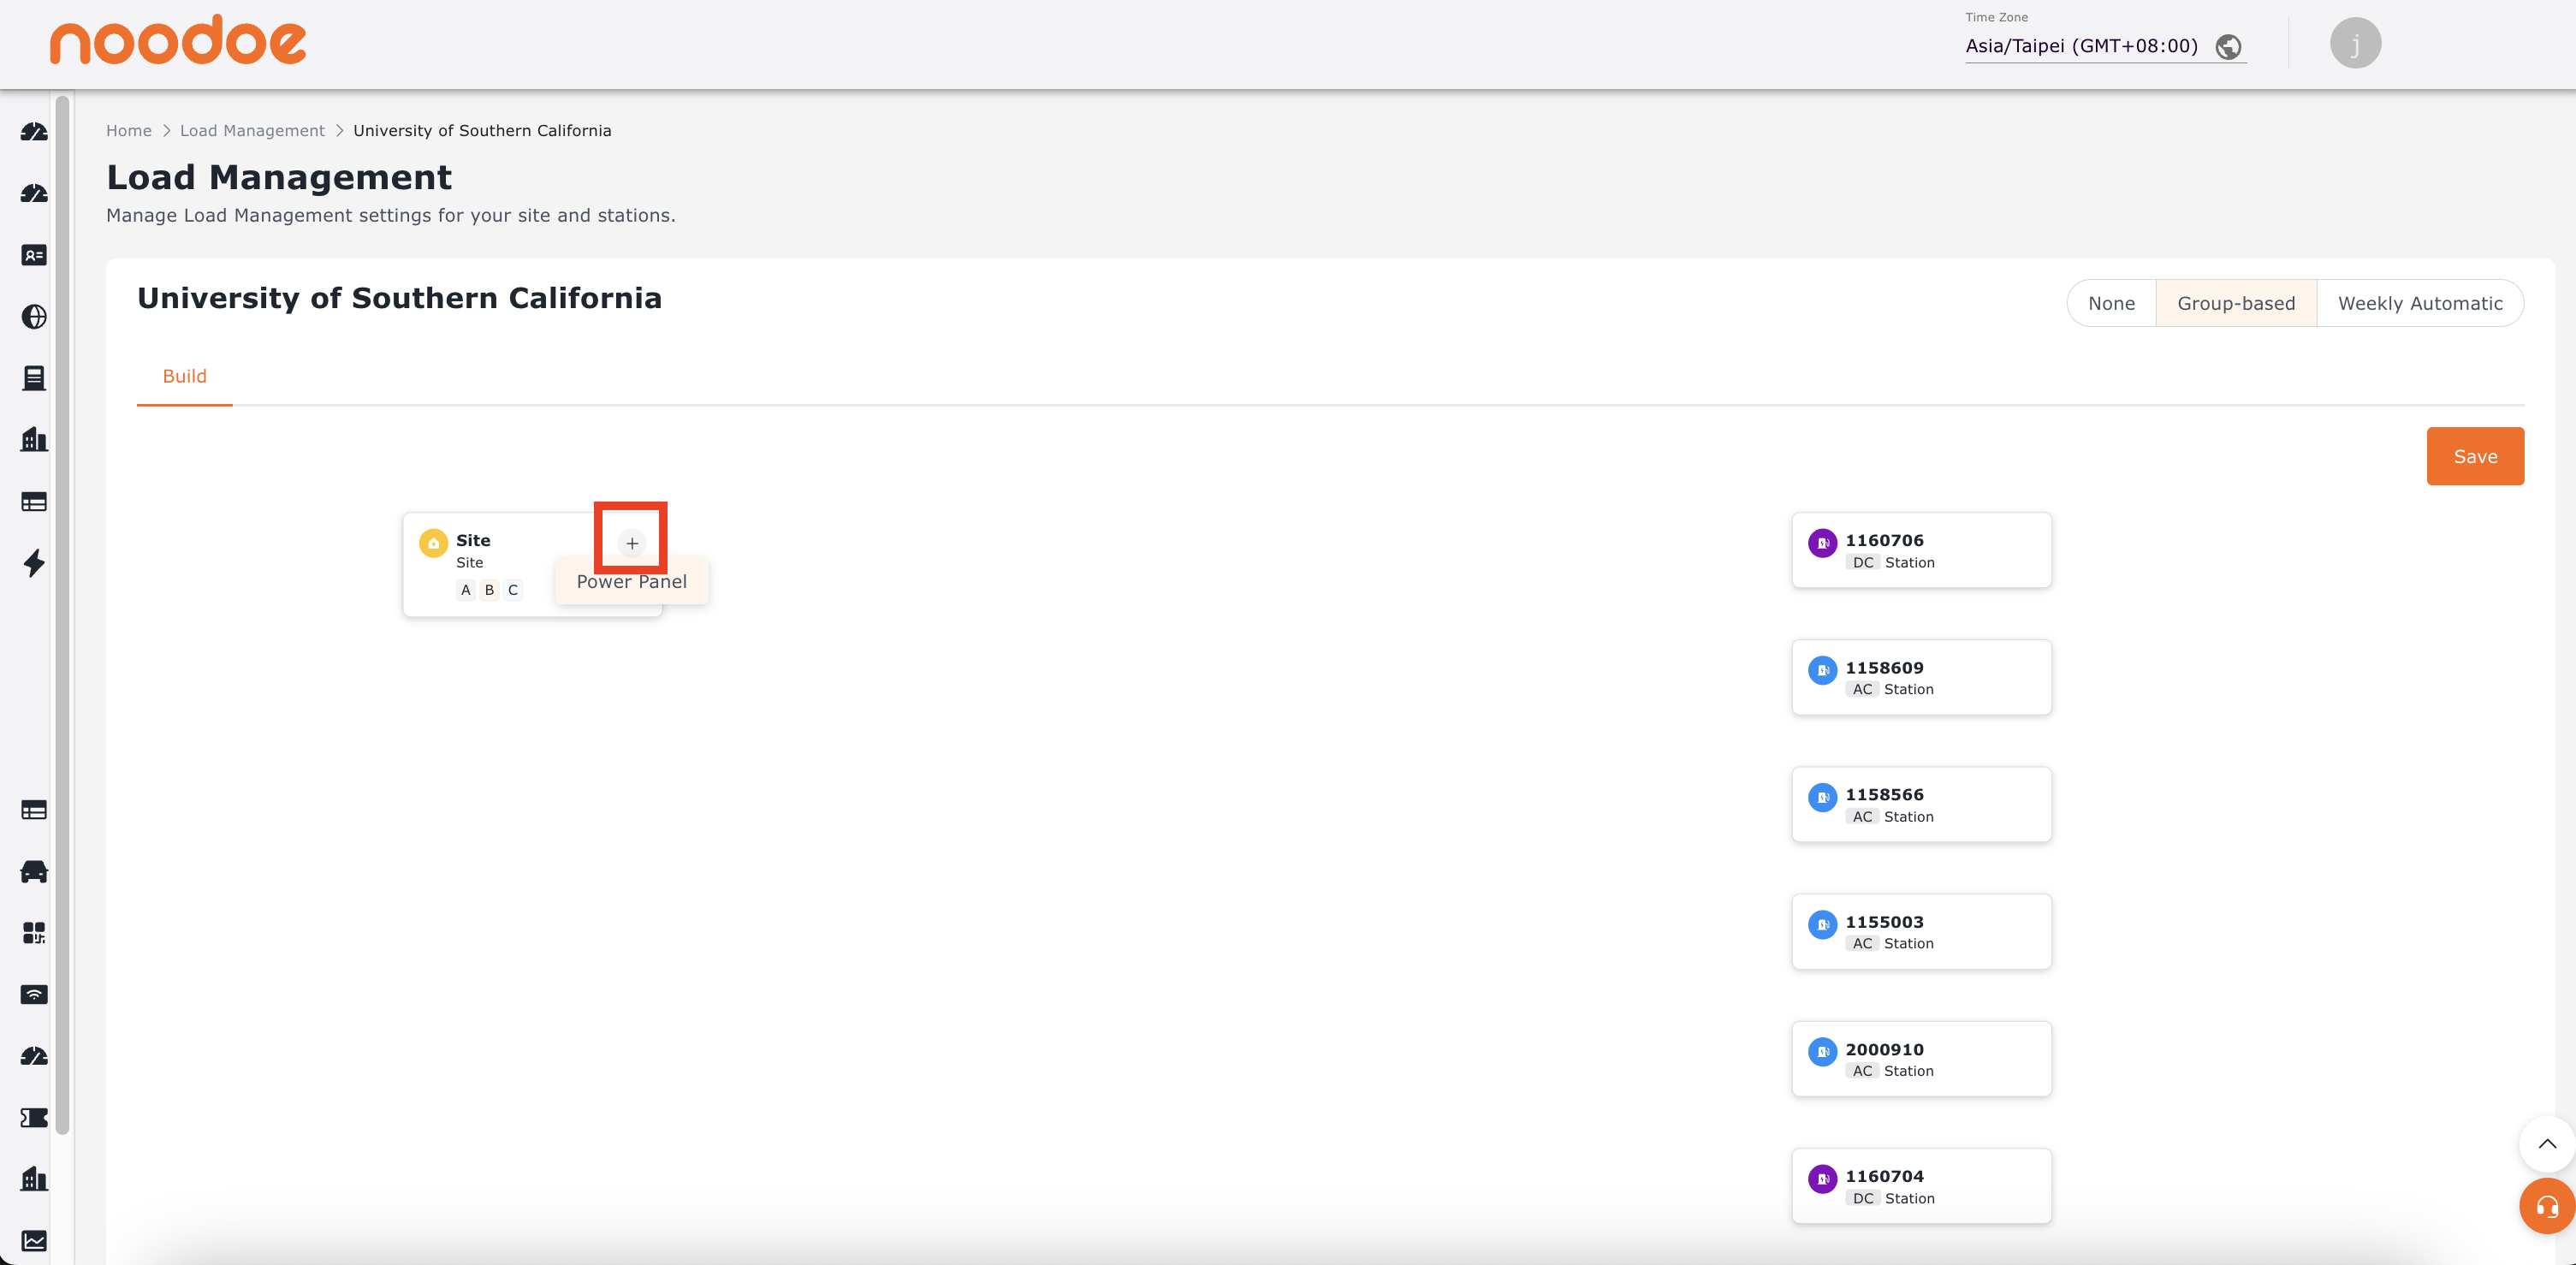Open the globe icon in the left sidebar
The width and height of the screenshot is (2576, 1265).
[x=34, y=317]
